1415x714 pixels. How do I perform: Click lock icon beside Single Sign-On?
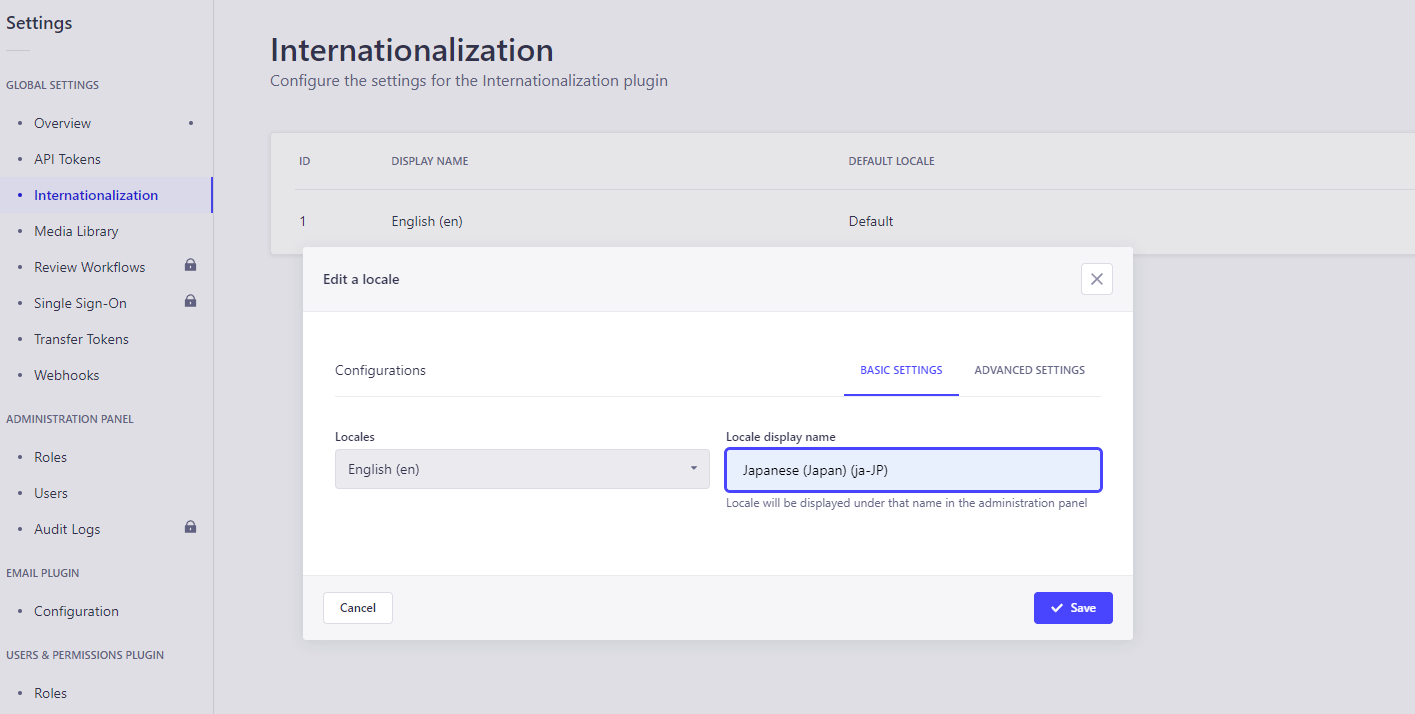click(x=190, y=302)
